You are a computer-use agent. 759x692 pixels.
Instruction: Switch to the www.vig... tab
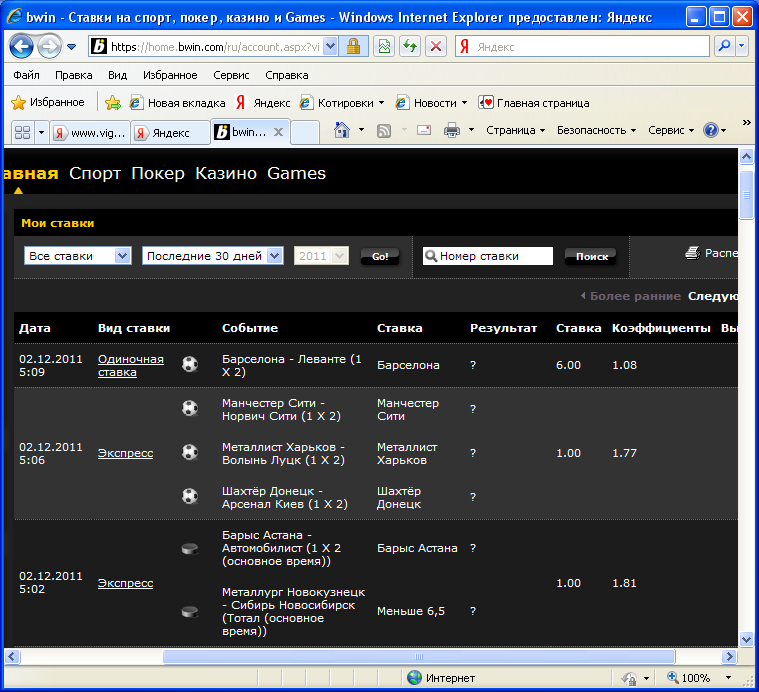90,133
